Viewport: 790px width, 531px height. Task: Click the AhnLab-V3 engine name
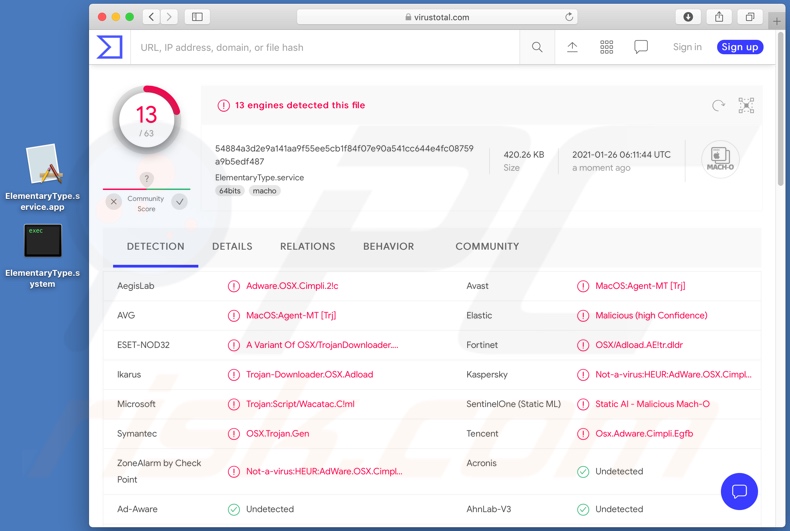pyautogui.click(x=489, y=509)
